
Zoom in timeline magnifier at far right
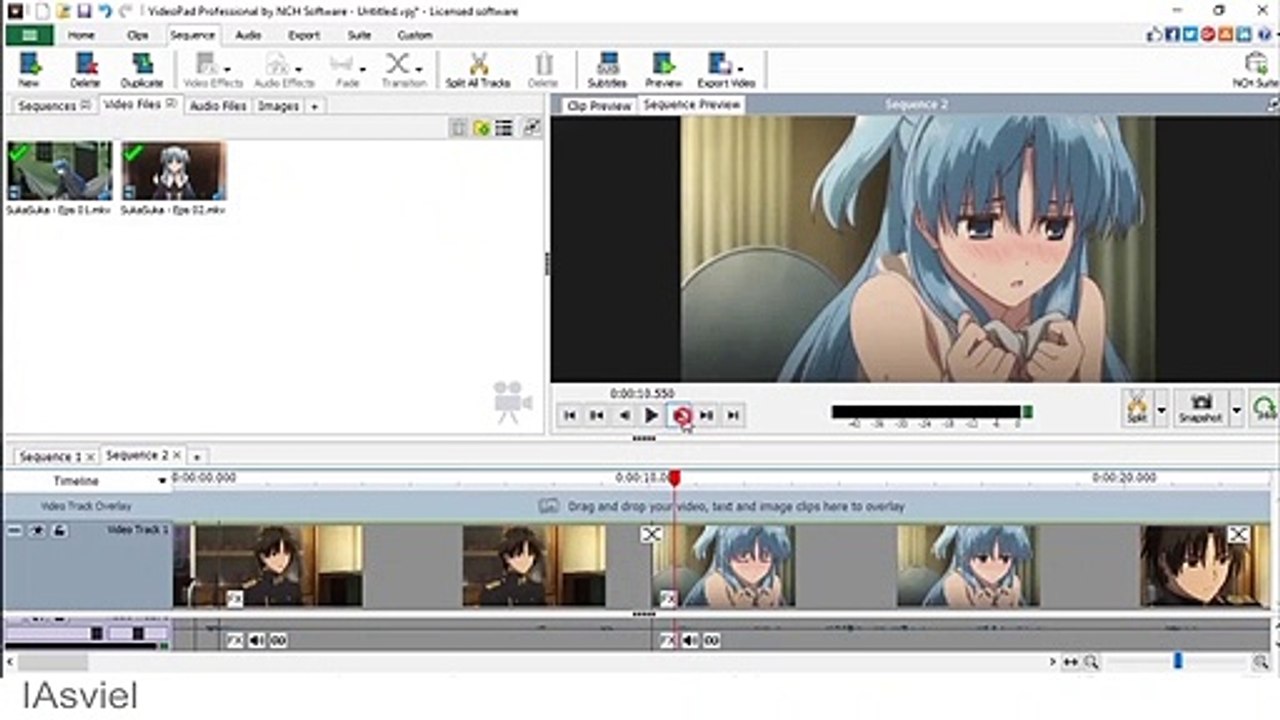pyautogui.click(x=1261, y=662)
